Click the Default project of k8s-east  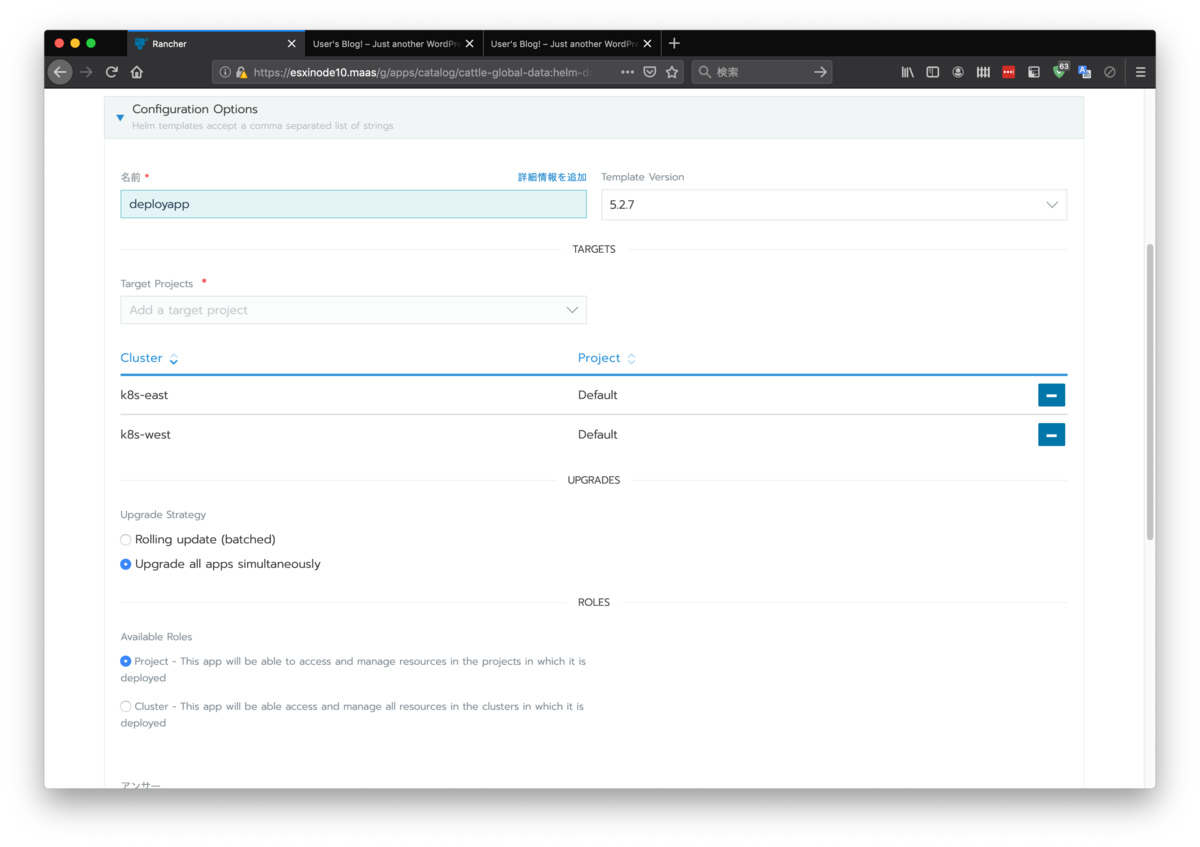coord(598,395)
